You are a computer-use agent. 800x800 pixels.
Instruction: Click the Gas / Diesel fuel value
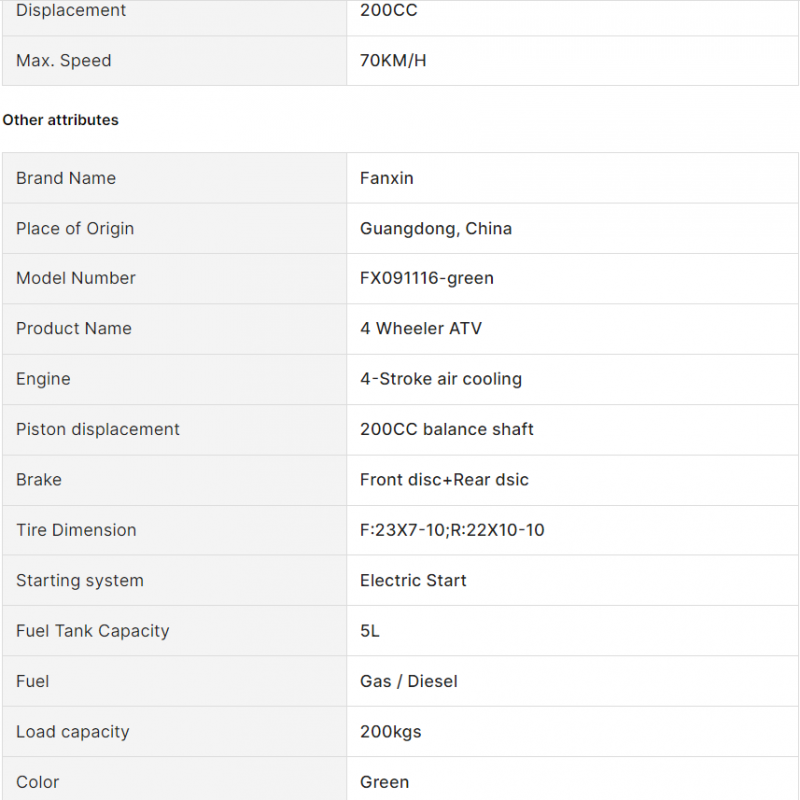(x=408, y=681)
